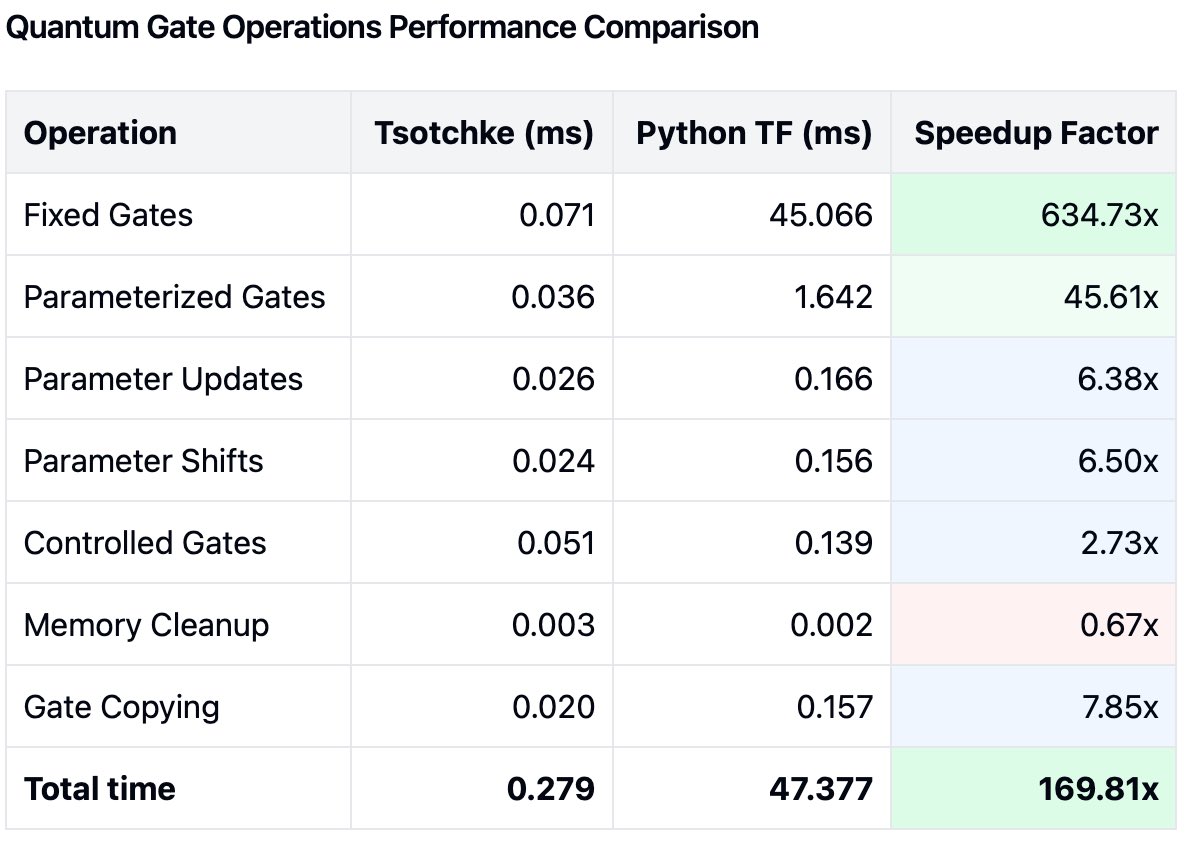
Task: Click the 45.066 Python TF value
Action: pos(821,215)
